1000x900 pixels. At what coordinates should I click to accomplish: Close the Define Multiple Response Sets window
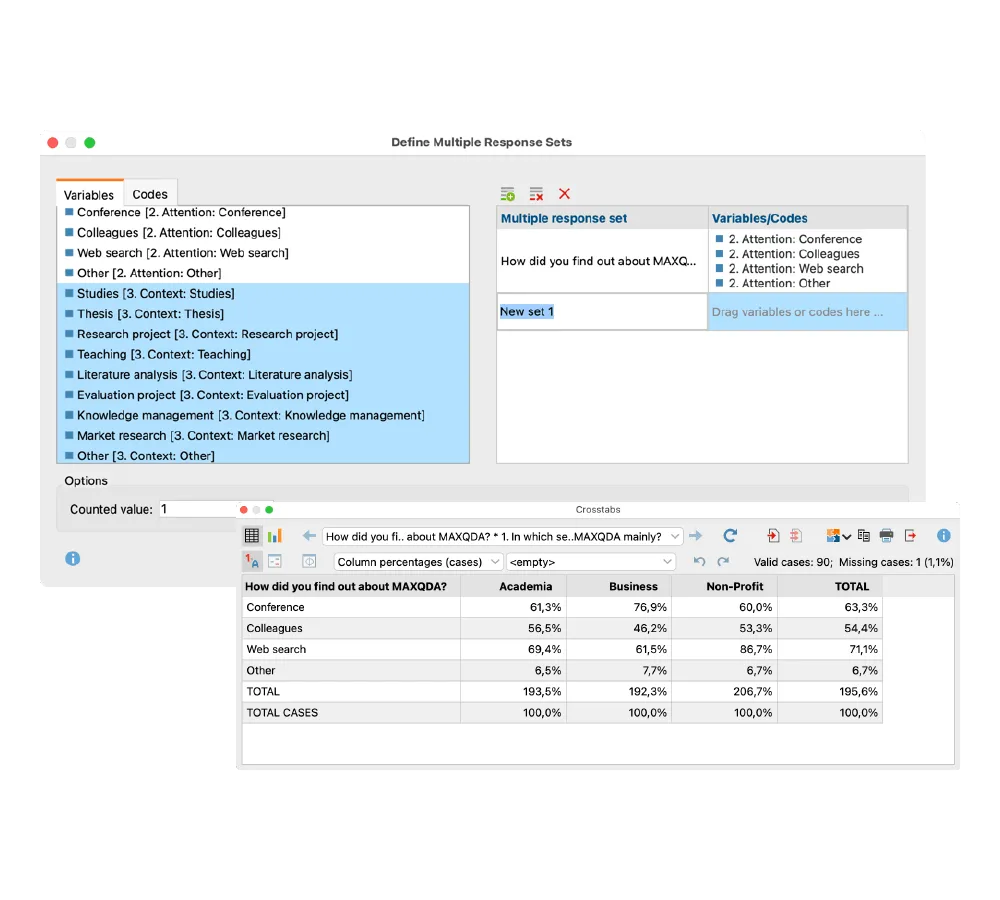tap(53, 142)
